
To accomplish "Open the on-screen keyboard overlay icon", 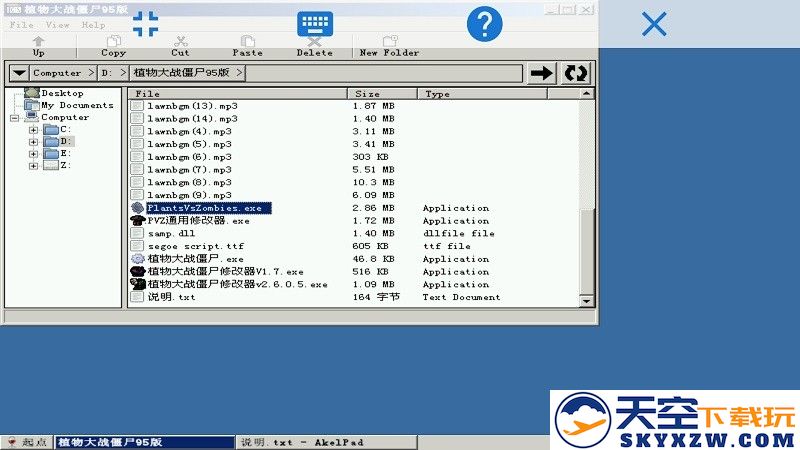I will click(315, 23).
